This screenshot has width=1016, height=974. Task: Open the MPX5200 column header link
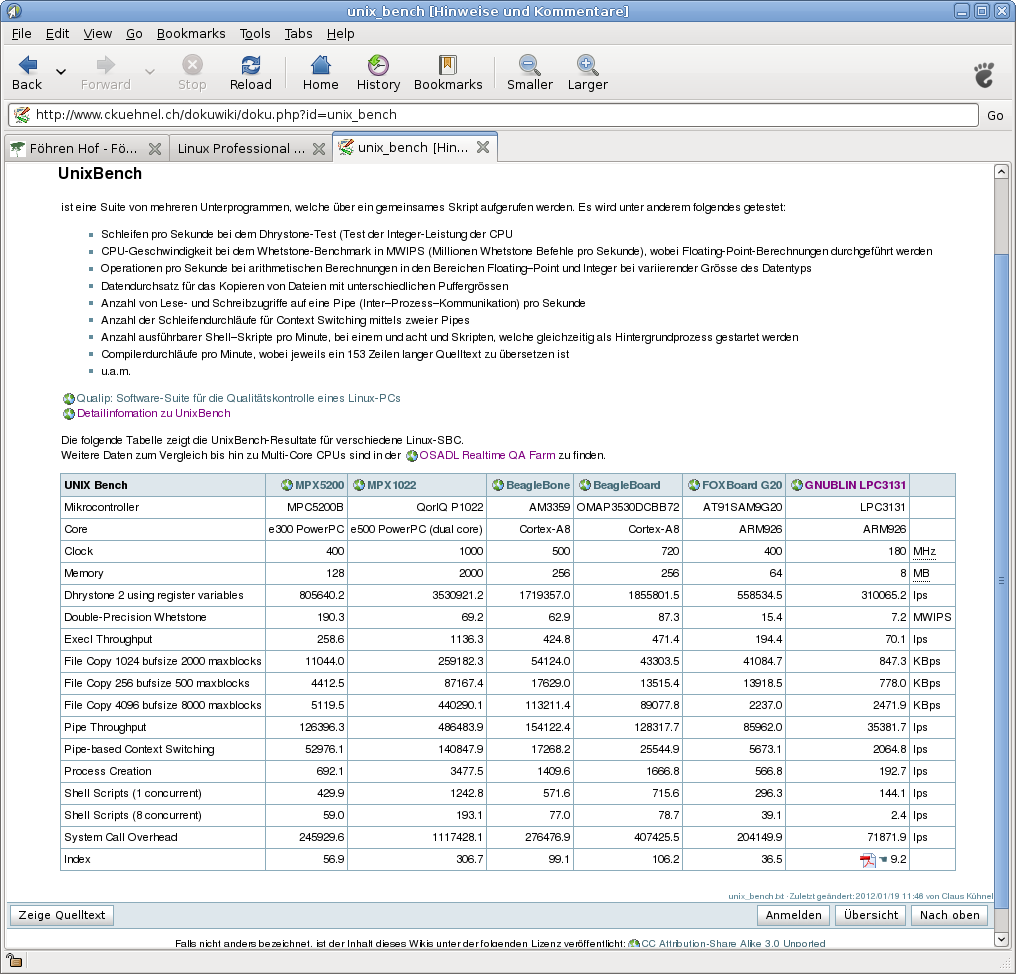point(319,485)
